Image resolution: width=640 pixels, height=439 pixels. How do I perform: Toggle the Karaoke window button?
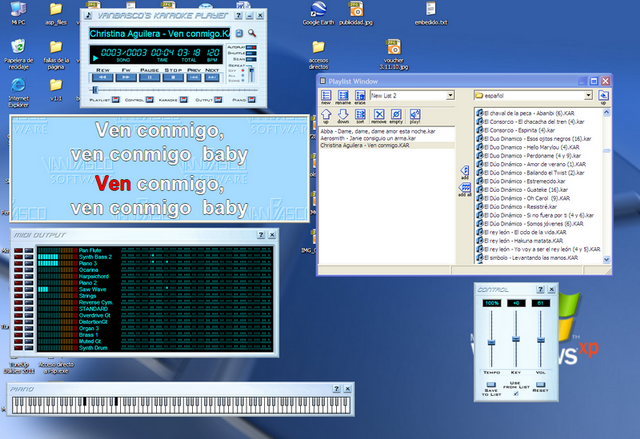[x=184, y=100]
